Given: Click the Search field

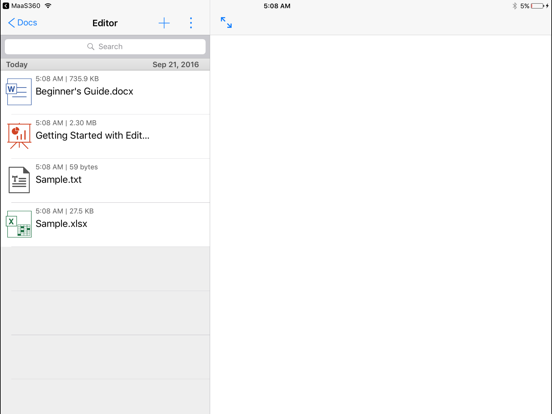Looking at the screenshot, I should click(105, 46).
